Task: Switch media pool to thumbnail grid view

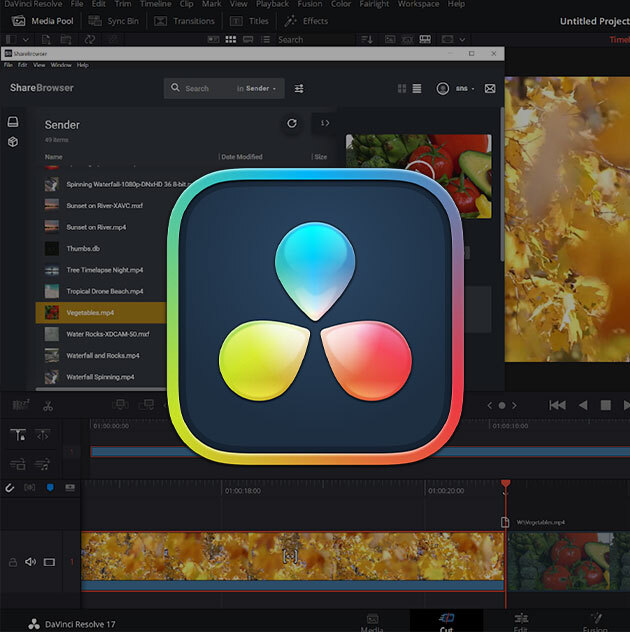Action: pyautogui.click(x=231, y=40)
